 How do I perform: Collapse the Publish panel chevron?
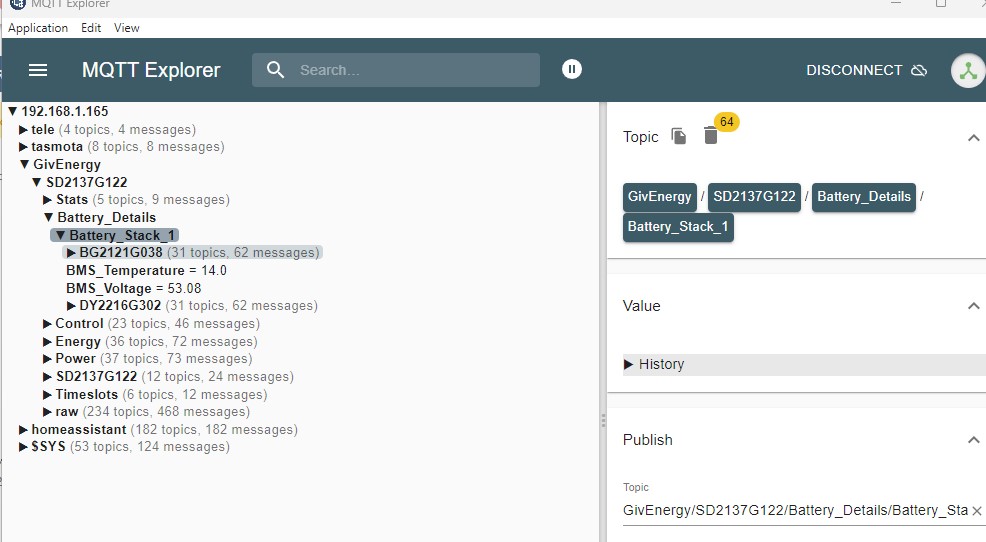(x=973, y=440)
